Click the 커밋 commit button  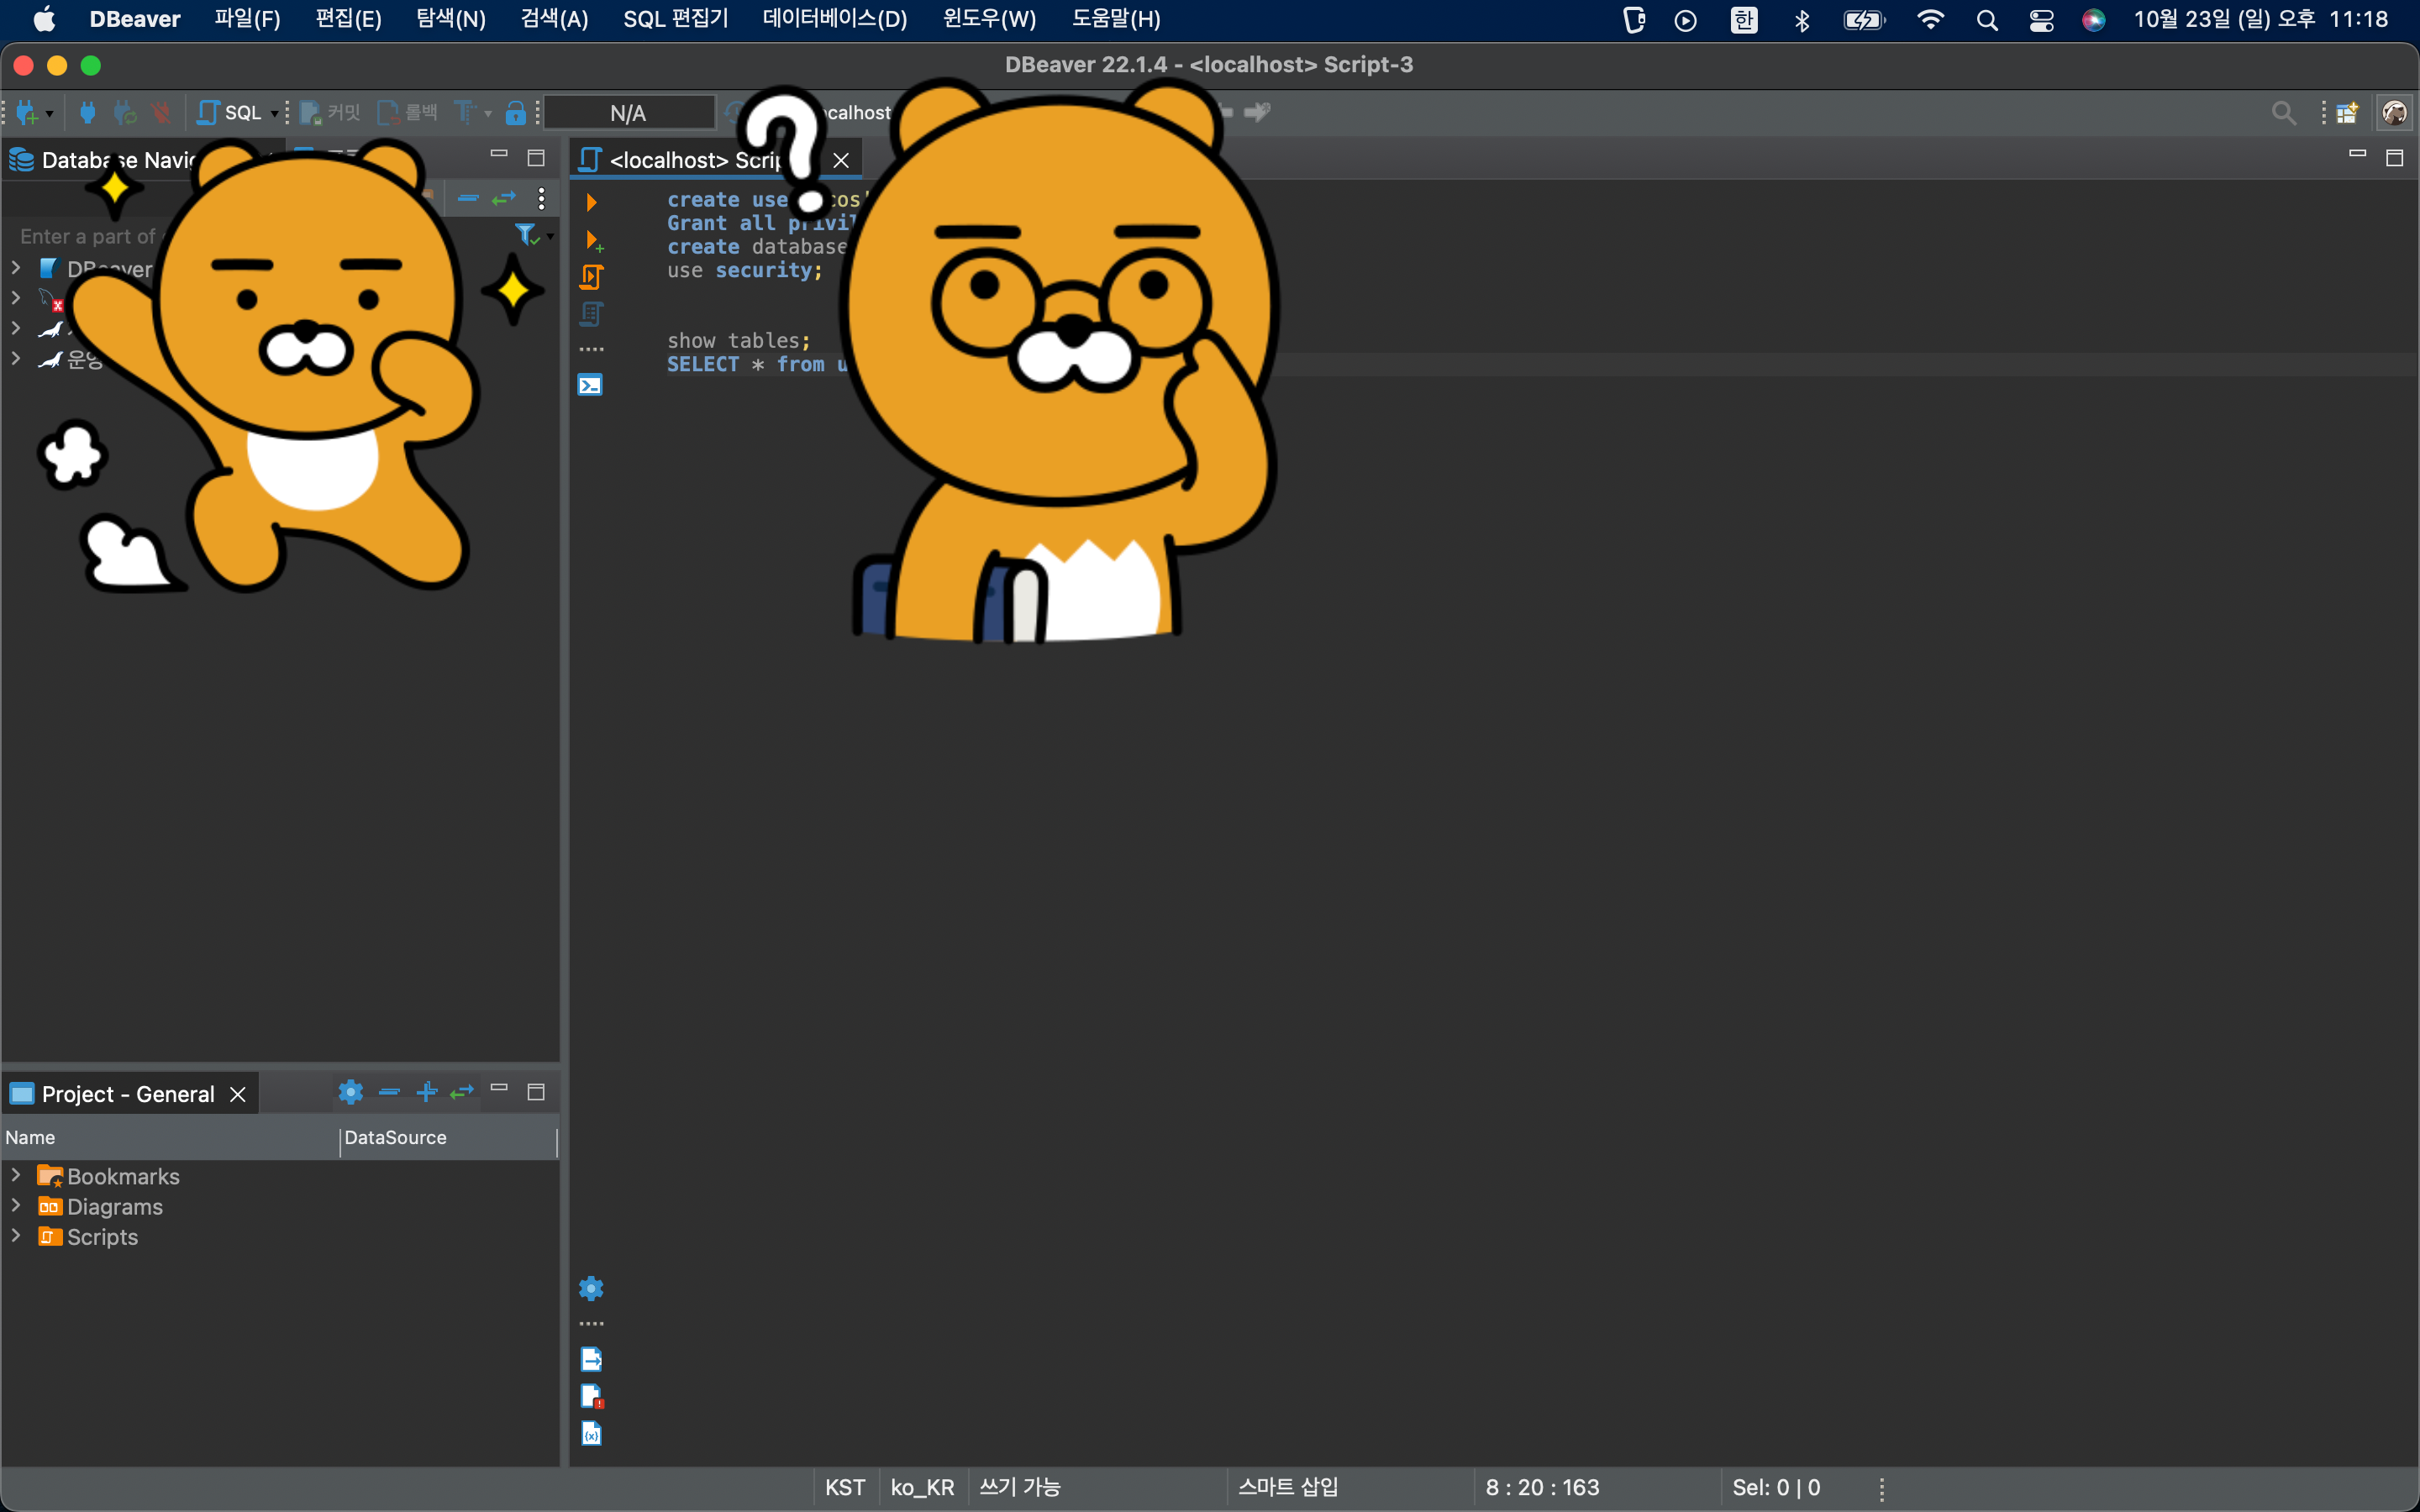click(331, 113)
